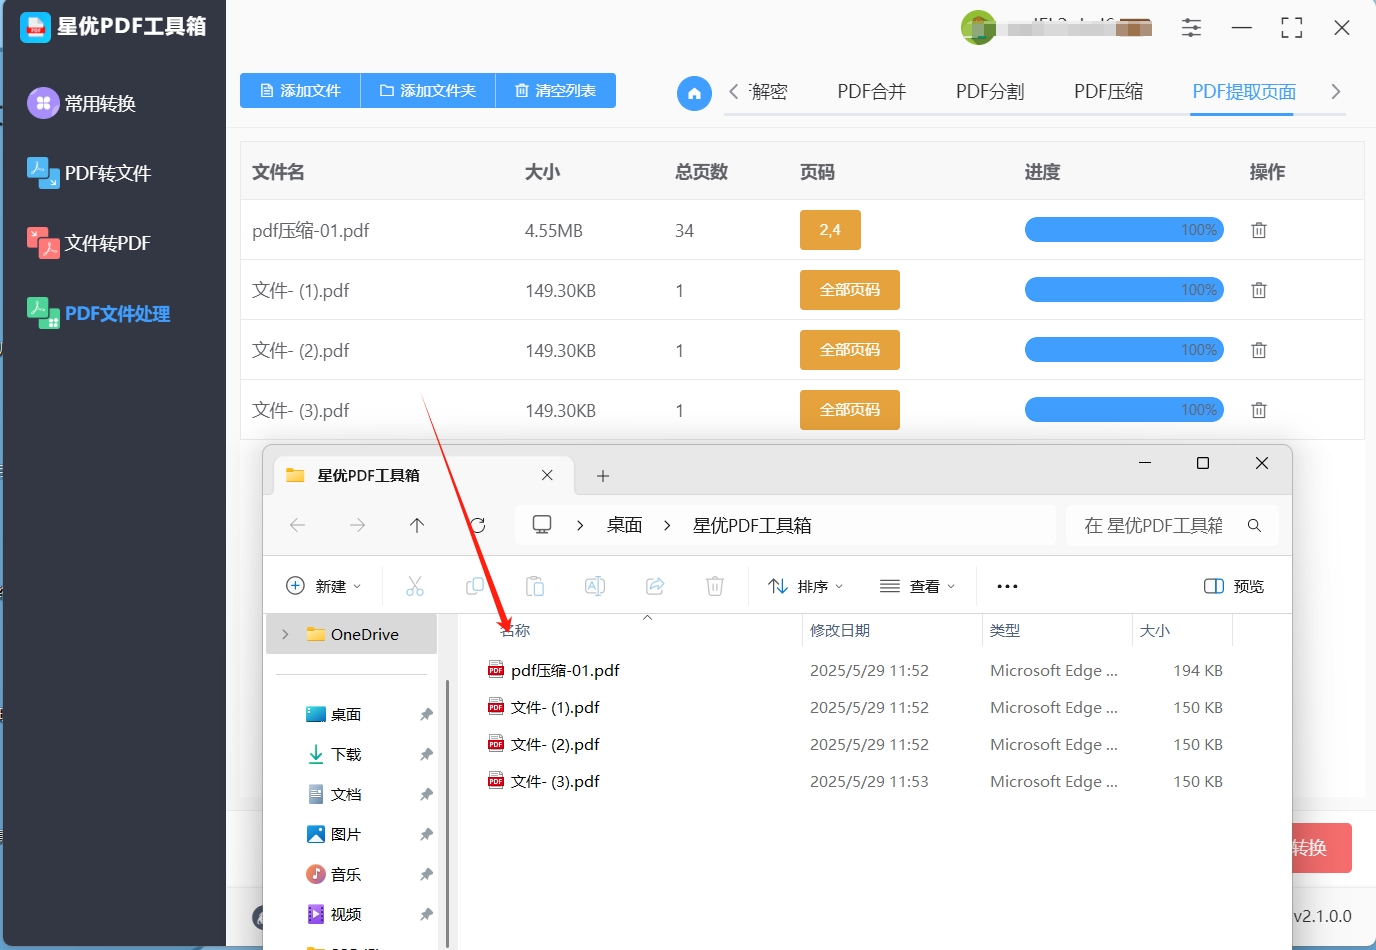The image size is (1376, 950).
Task: Select the PDF提取页面 tab
Action: coord(1244,92)
